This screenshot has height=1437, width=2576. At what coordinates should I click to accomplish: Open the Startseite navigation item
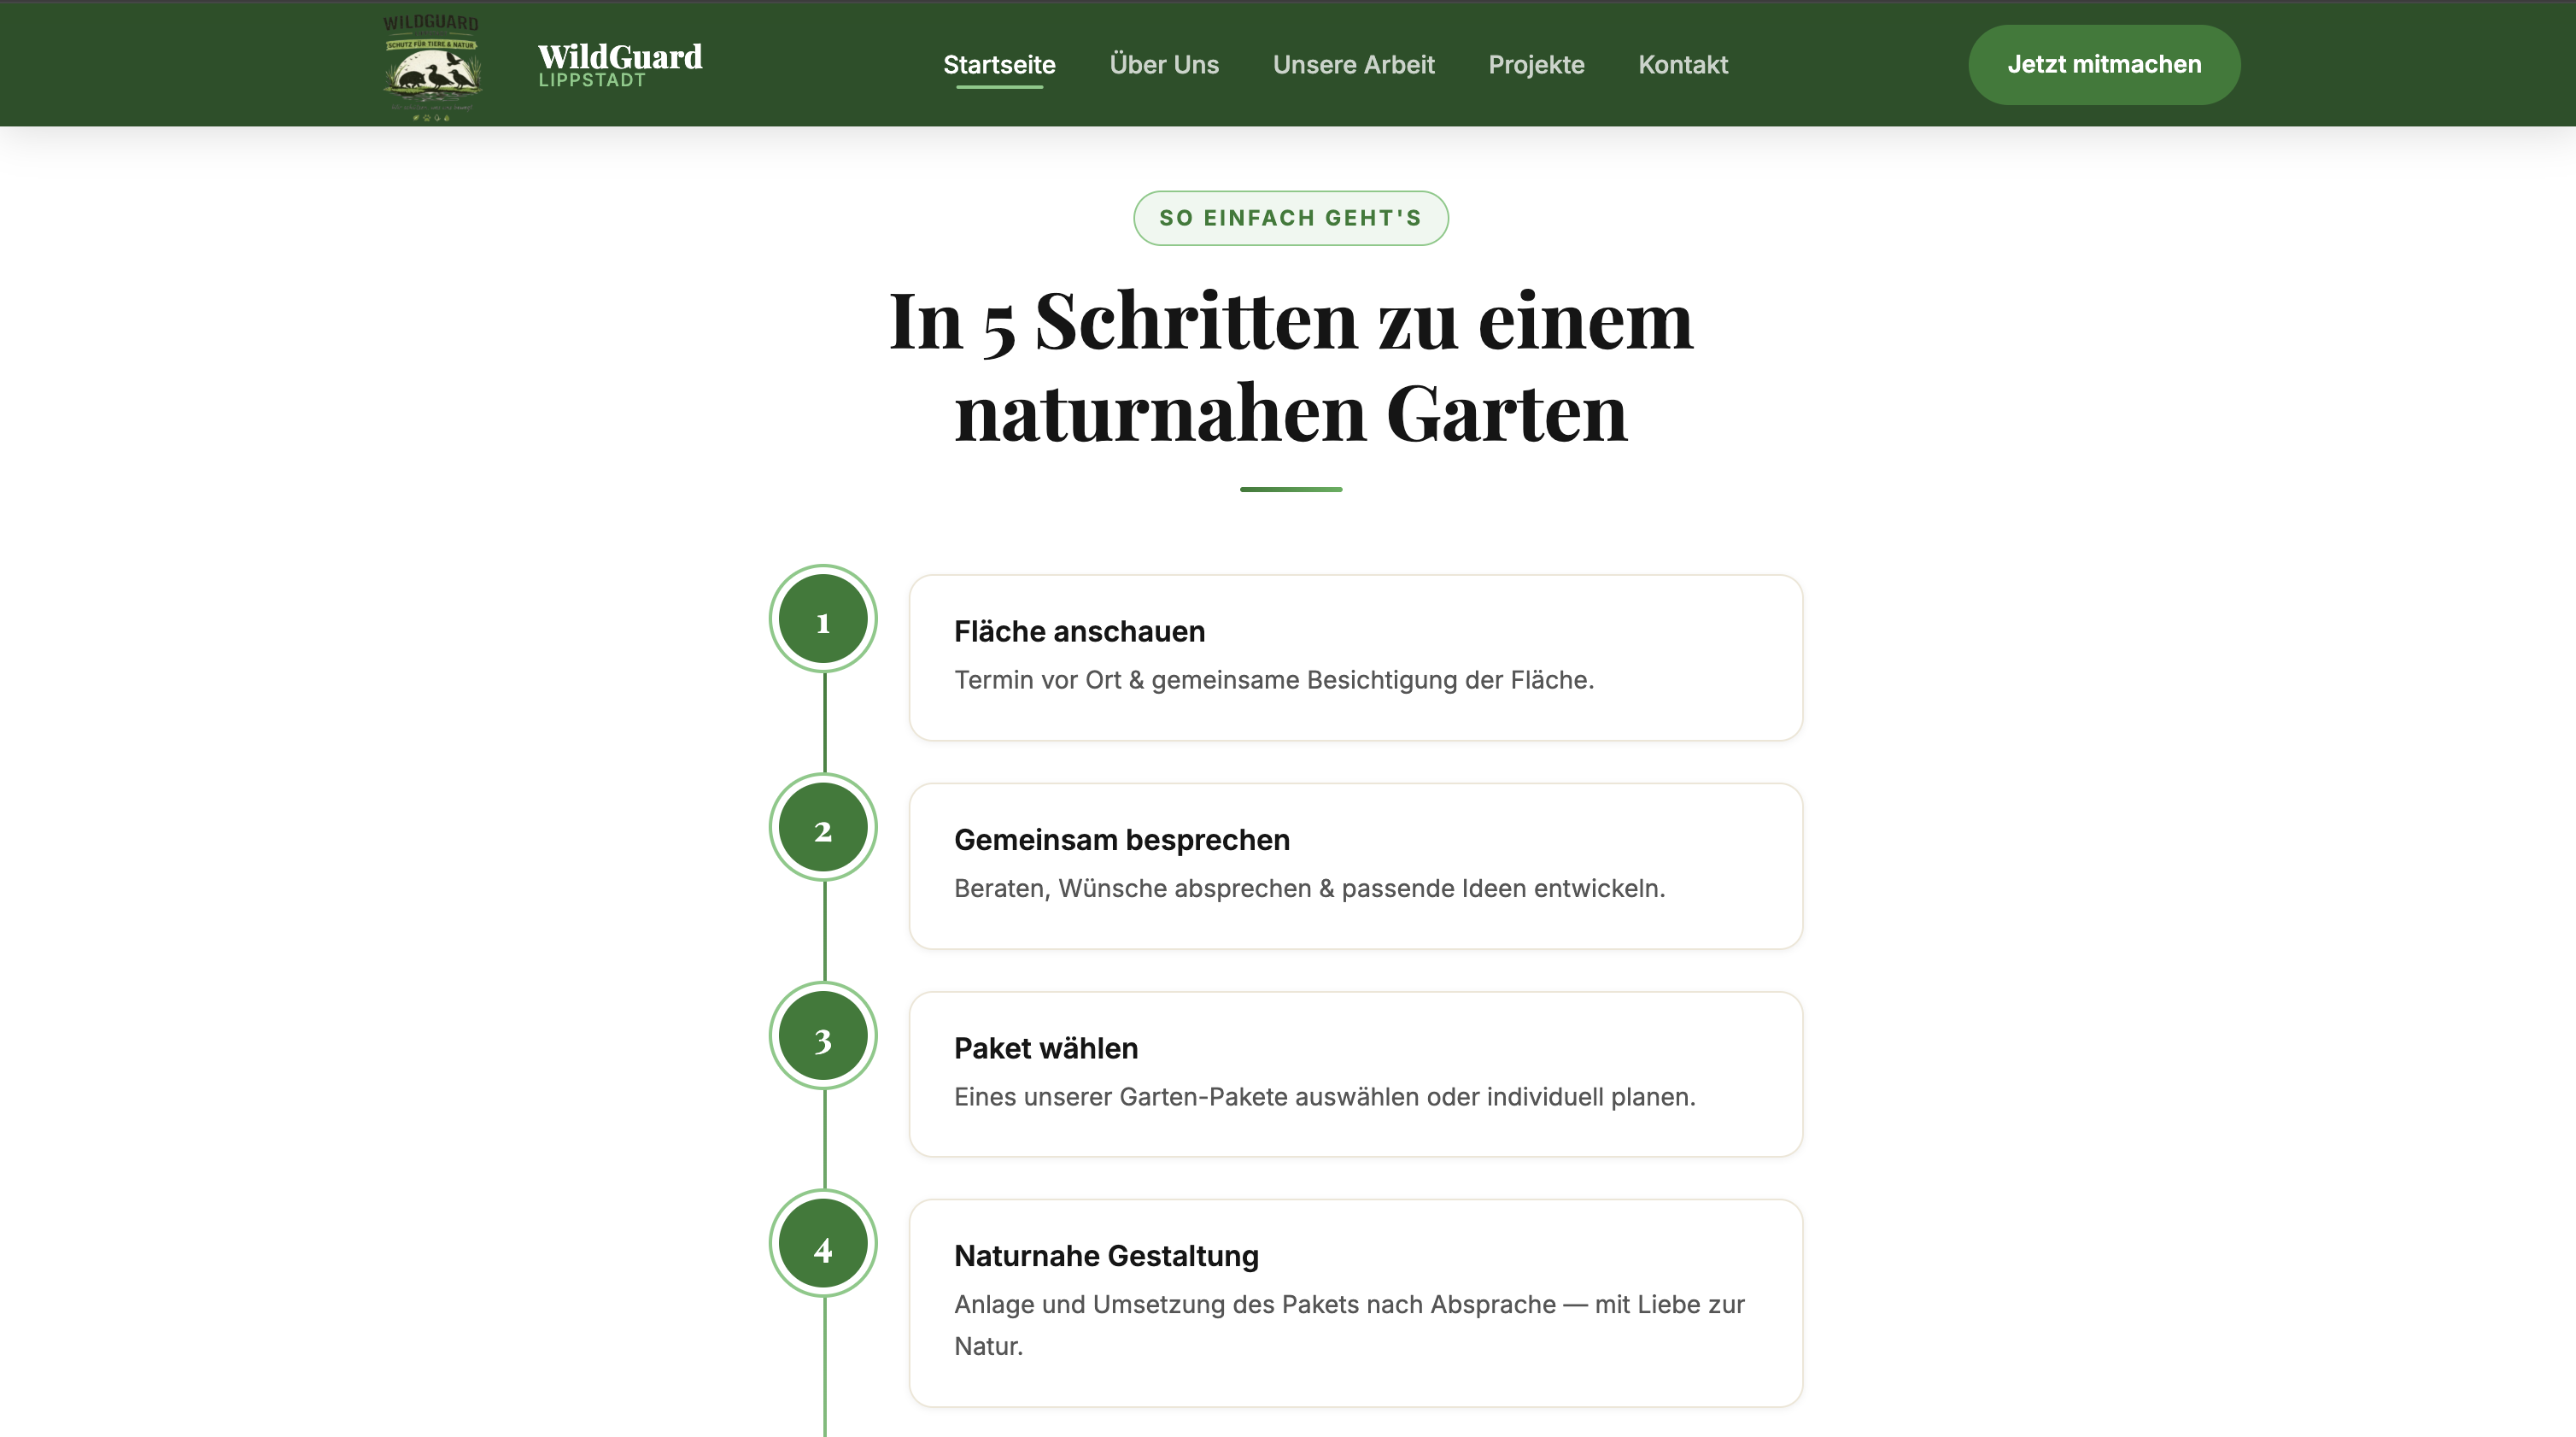[x=999, y=64]
